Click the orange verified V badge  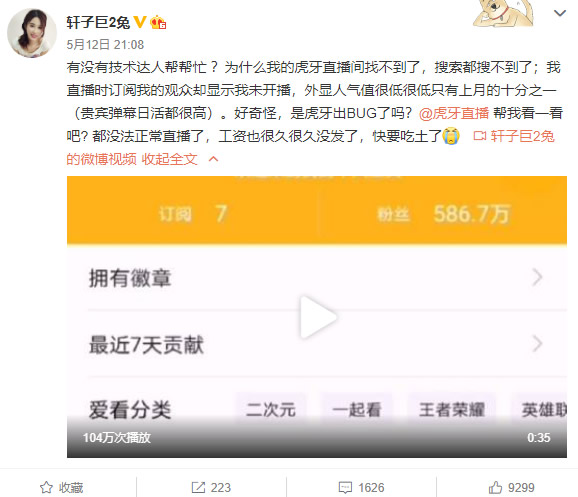140,22
